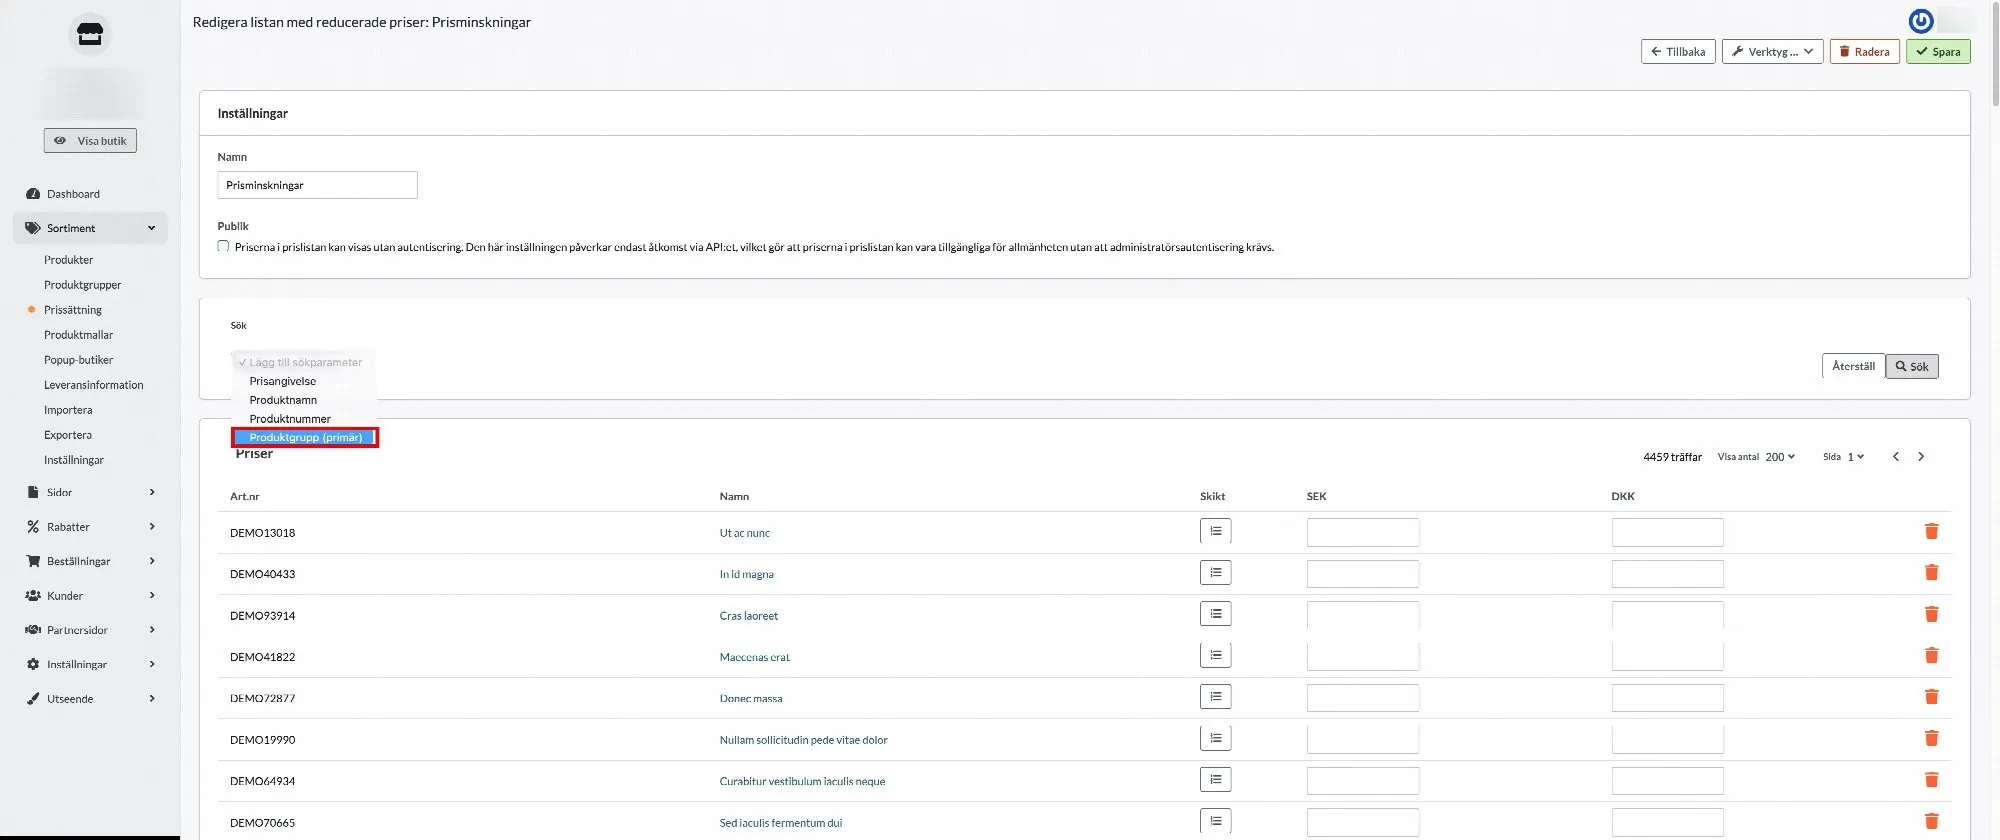
Task: Open the Ut ac nunc product link
Action: (x=745, y=533)
